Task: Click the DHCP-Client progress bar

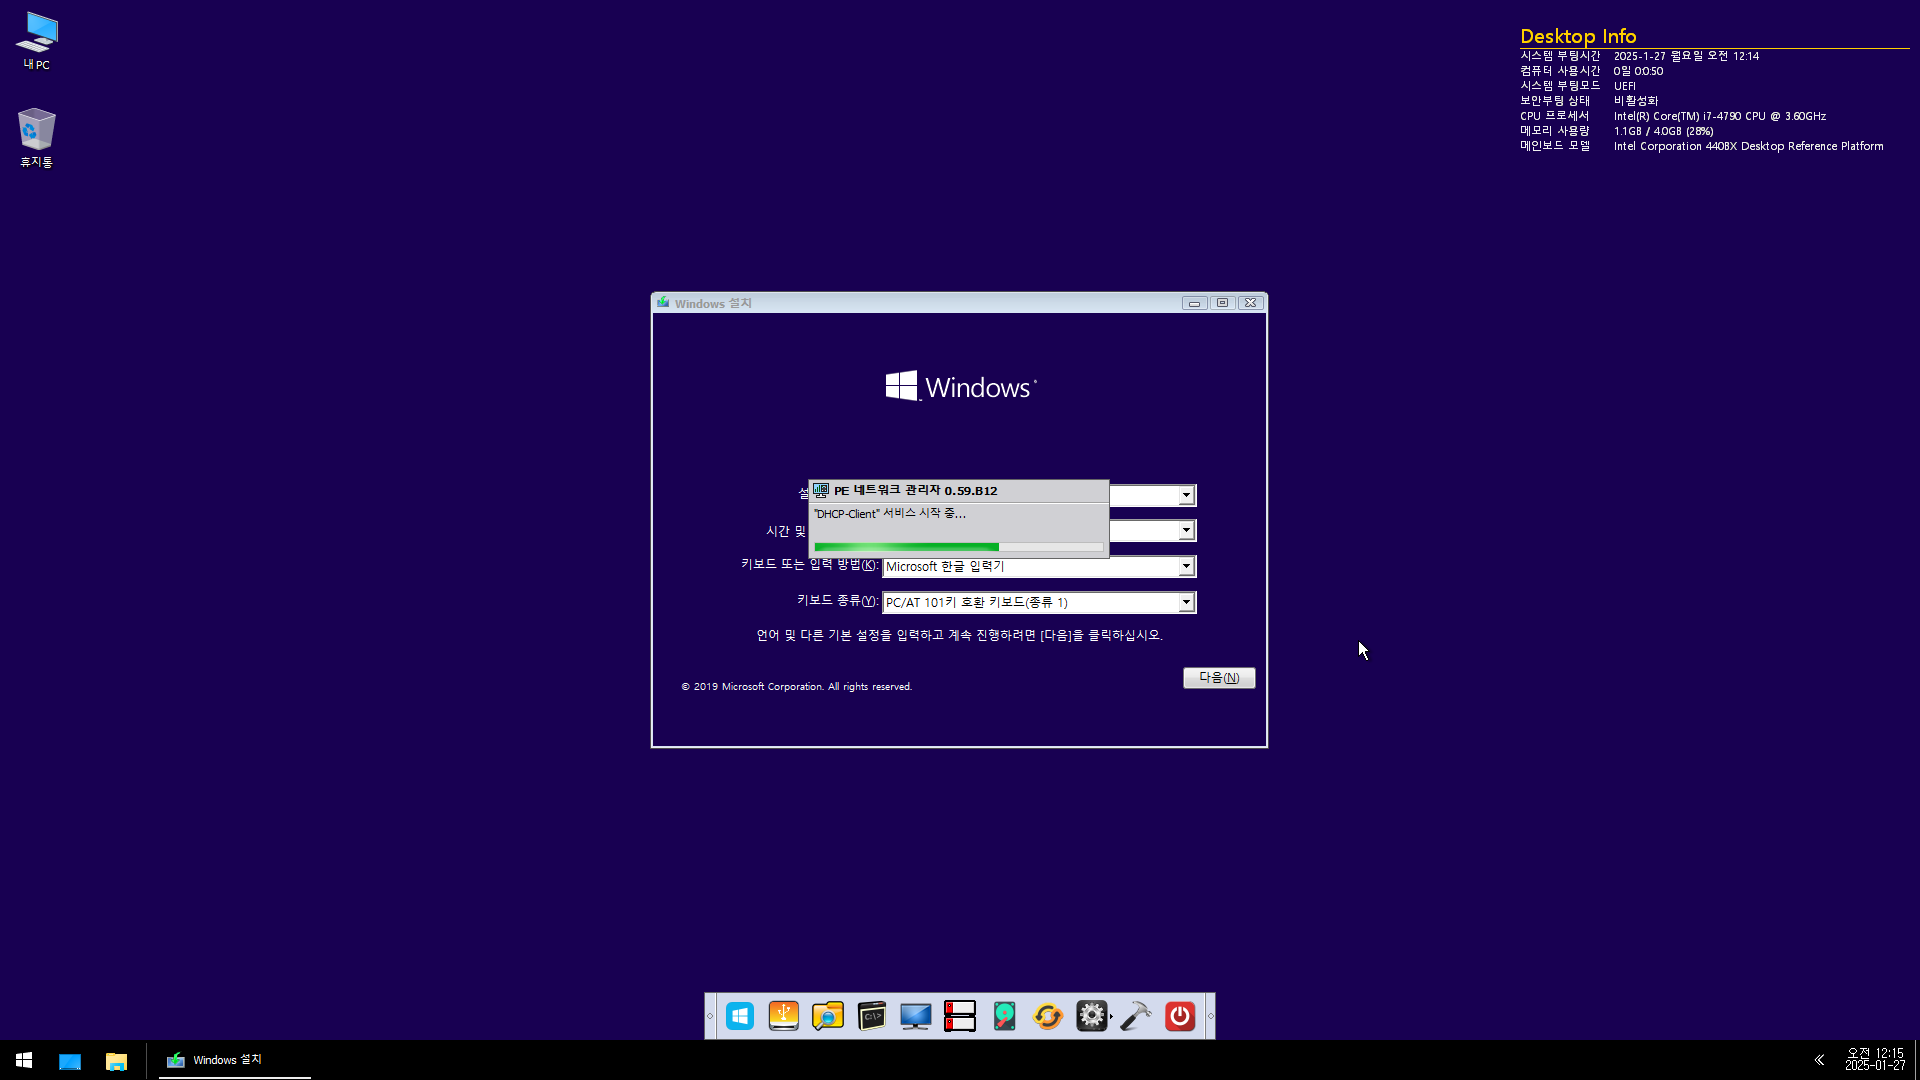Action: (x=958, y=547)
